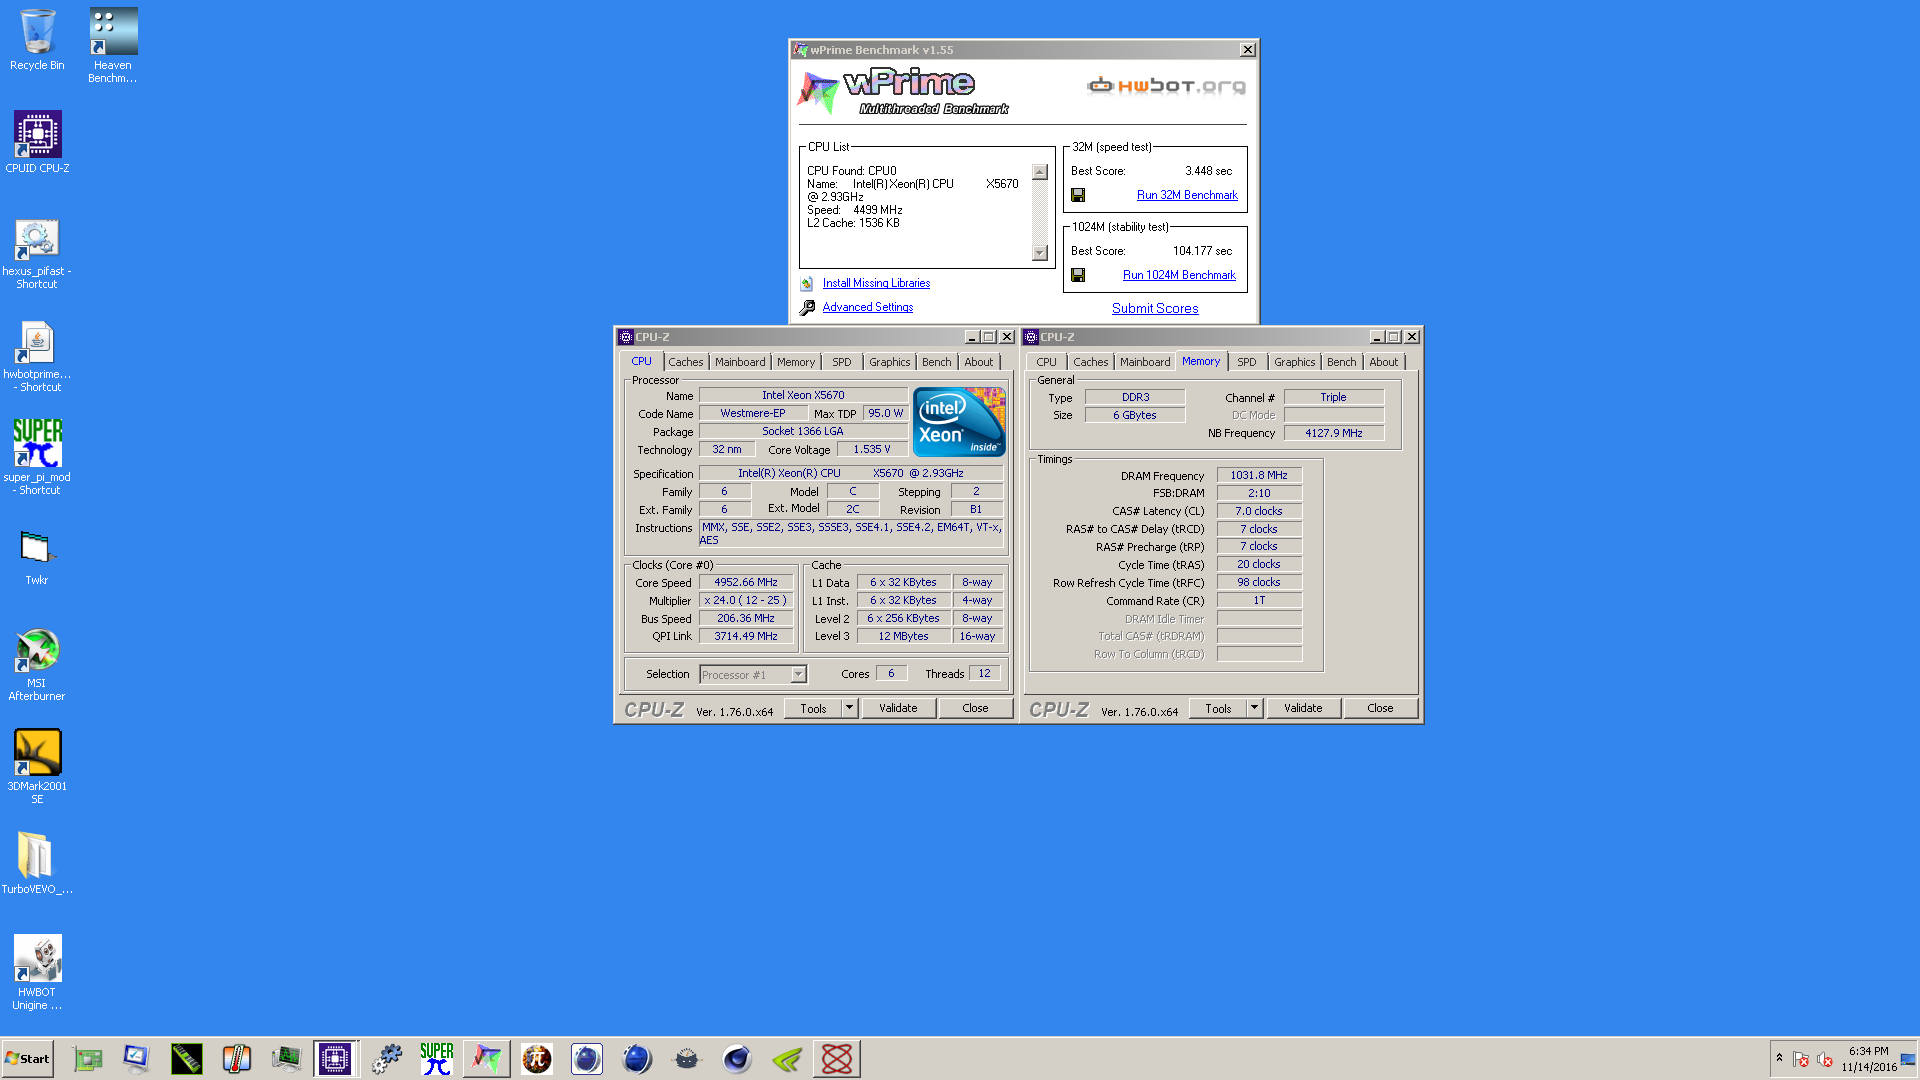Viewport: 1920px width, 1080px height.
Task: Open Graphics tab in left CPU-Z window
Action: point(889,362)
